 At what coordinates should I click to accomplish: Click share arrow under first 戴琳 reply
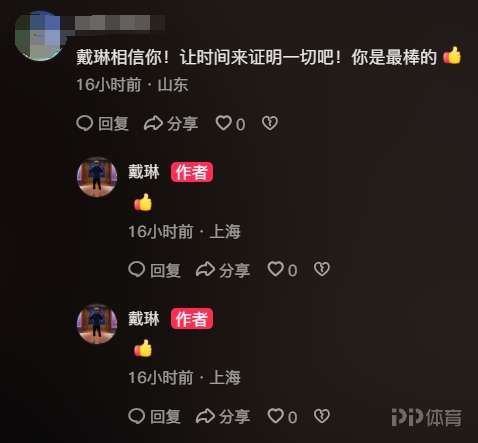(x=205, y=270)
